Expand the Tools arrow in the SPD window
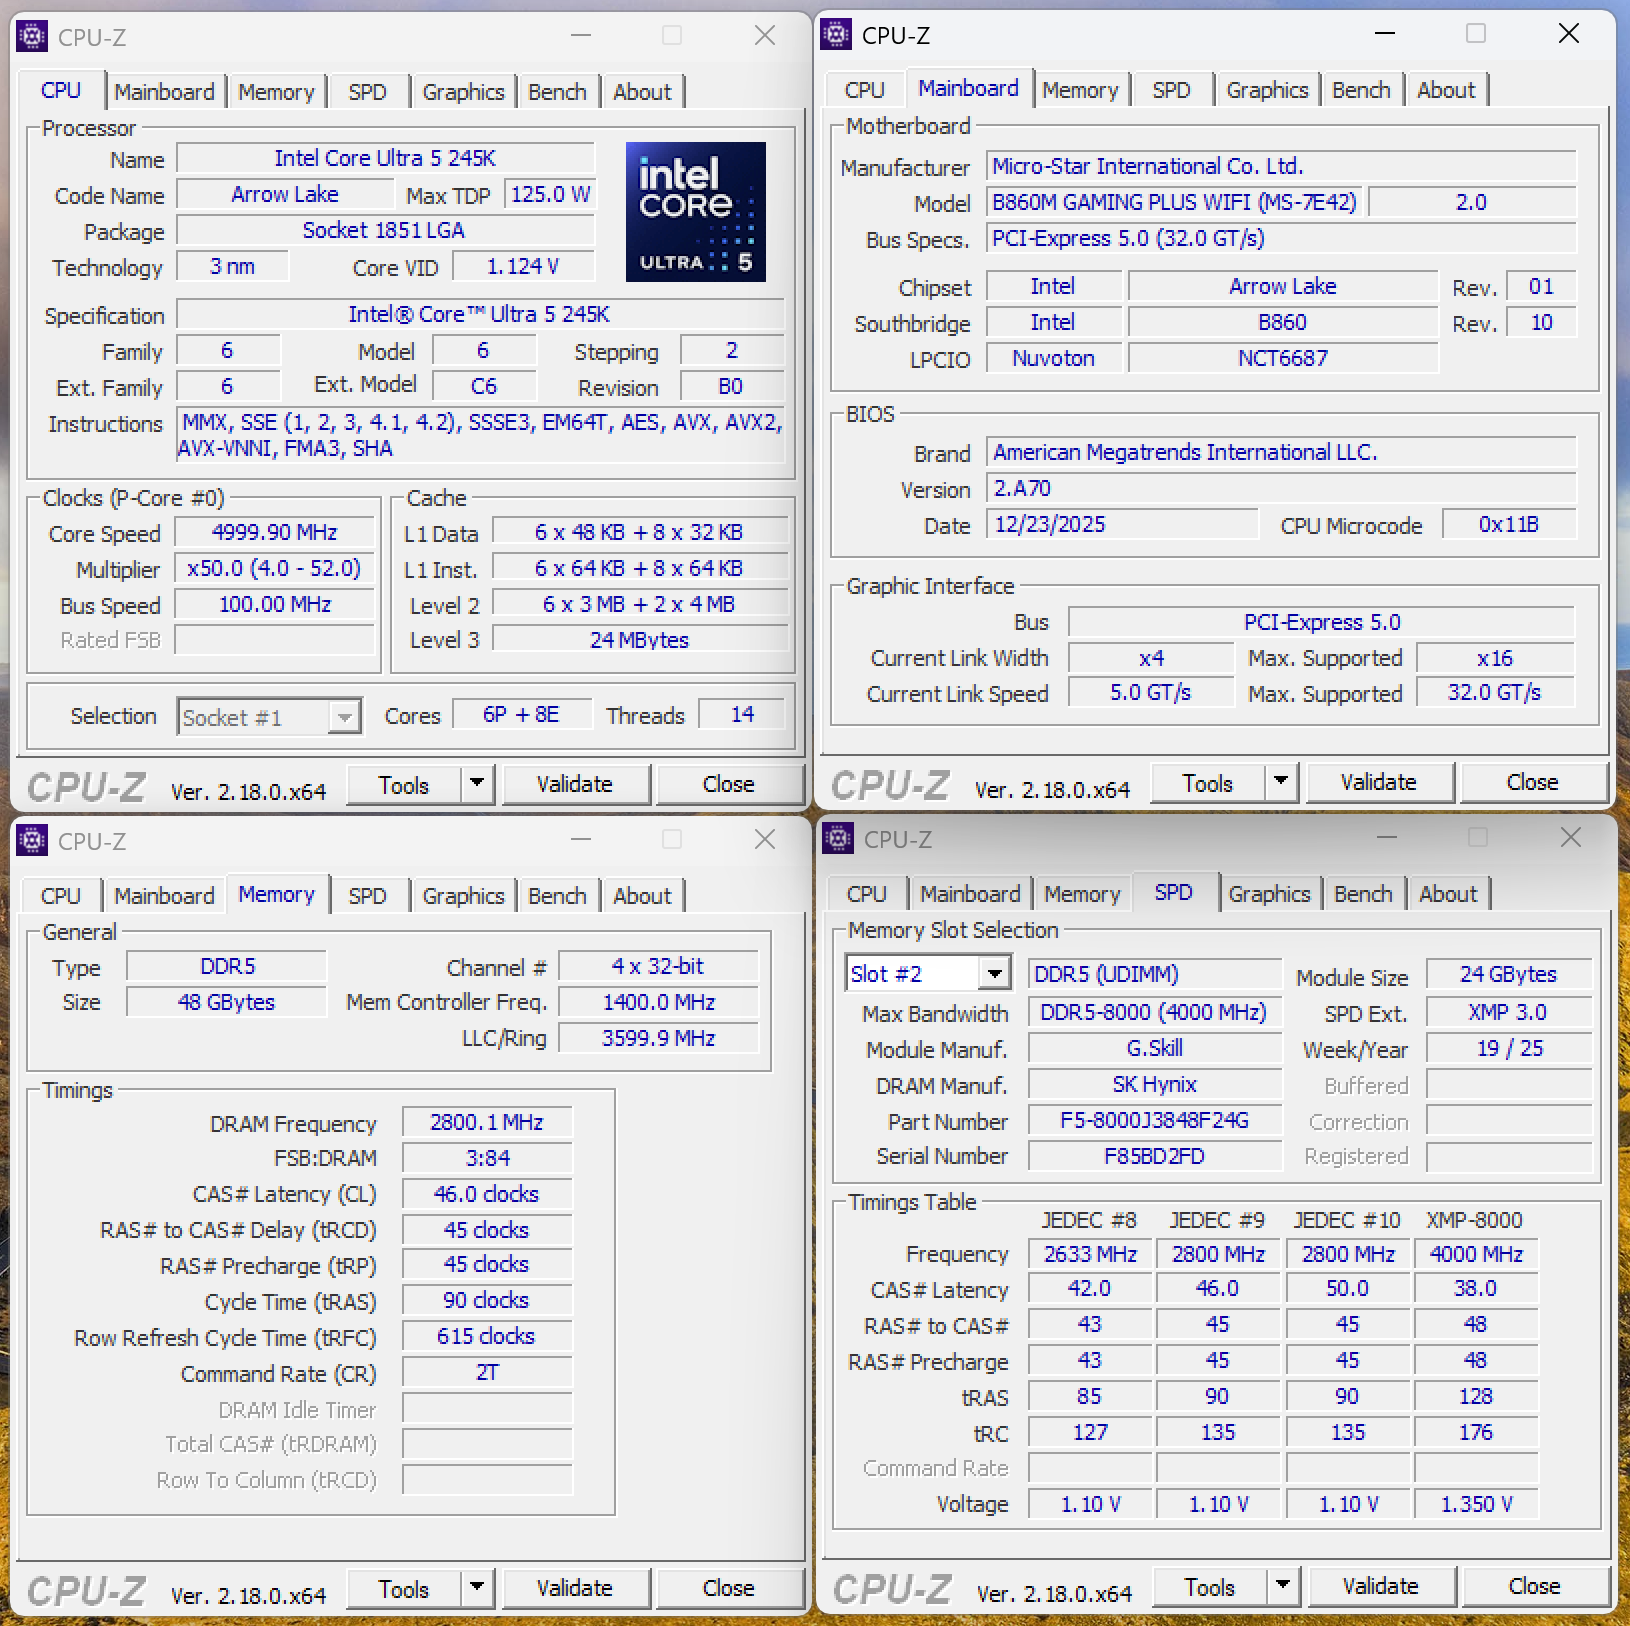This screenshot has width=1630, height=1626. click(x=1283, y=1586)
